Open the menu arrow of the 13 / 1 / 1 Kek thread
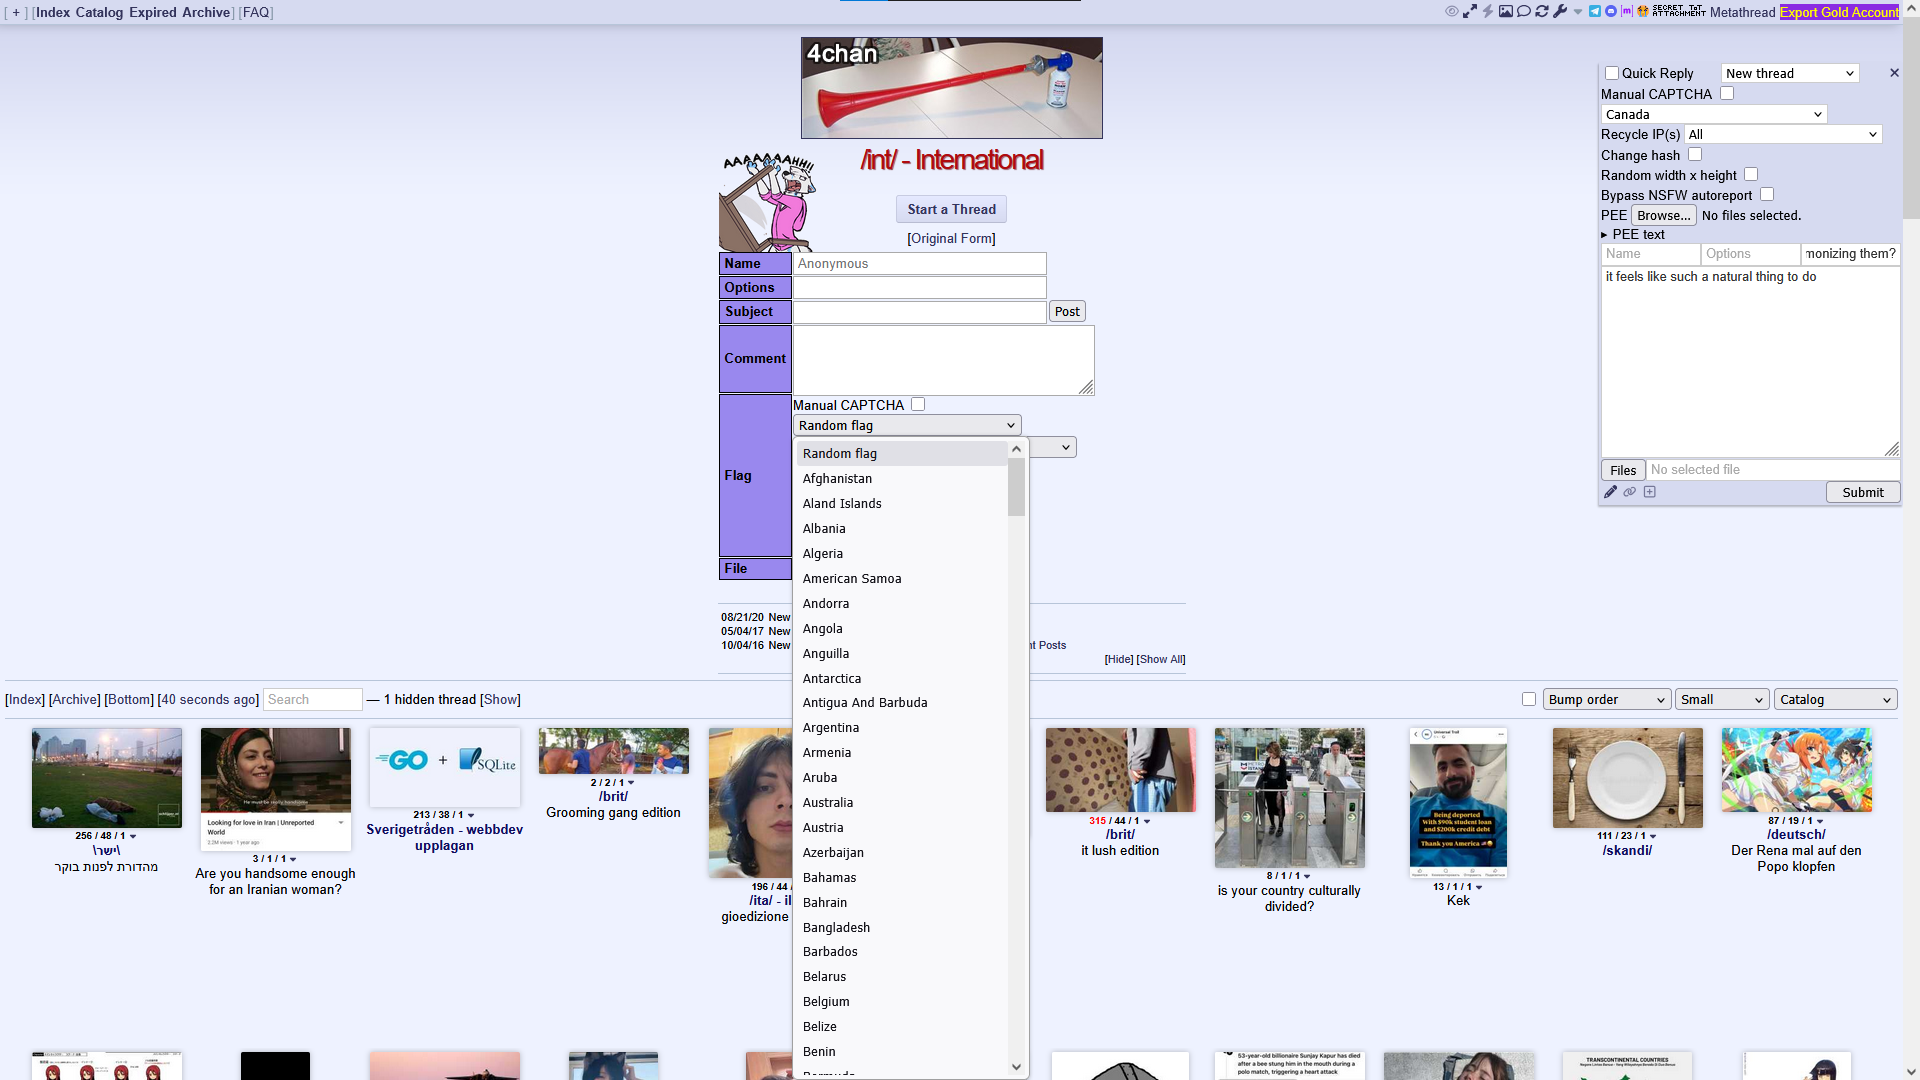This screenshot has height=1080, width=1920. point(1479,887)
